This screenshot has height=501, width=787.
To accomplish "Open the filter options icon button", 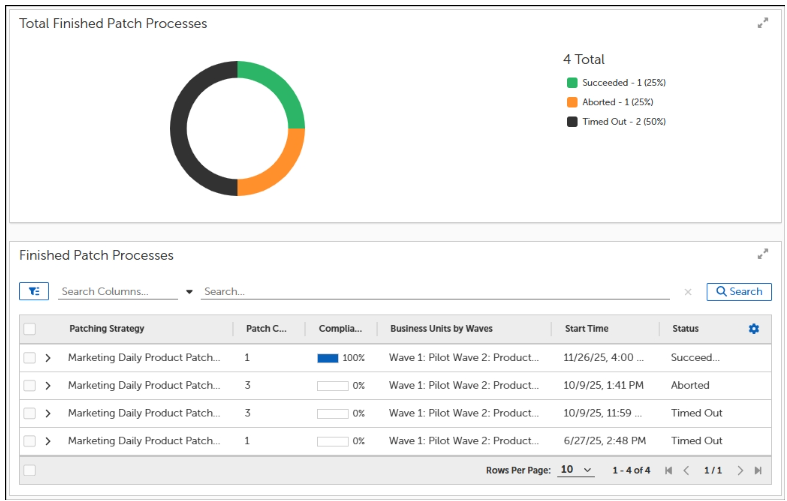I will pyautogui.click(x=33, y=292).
